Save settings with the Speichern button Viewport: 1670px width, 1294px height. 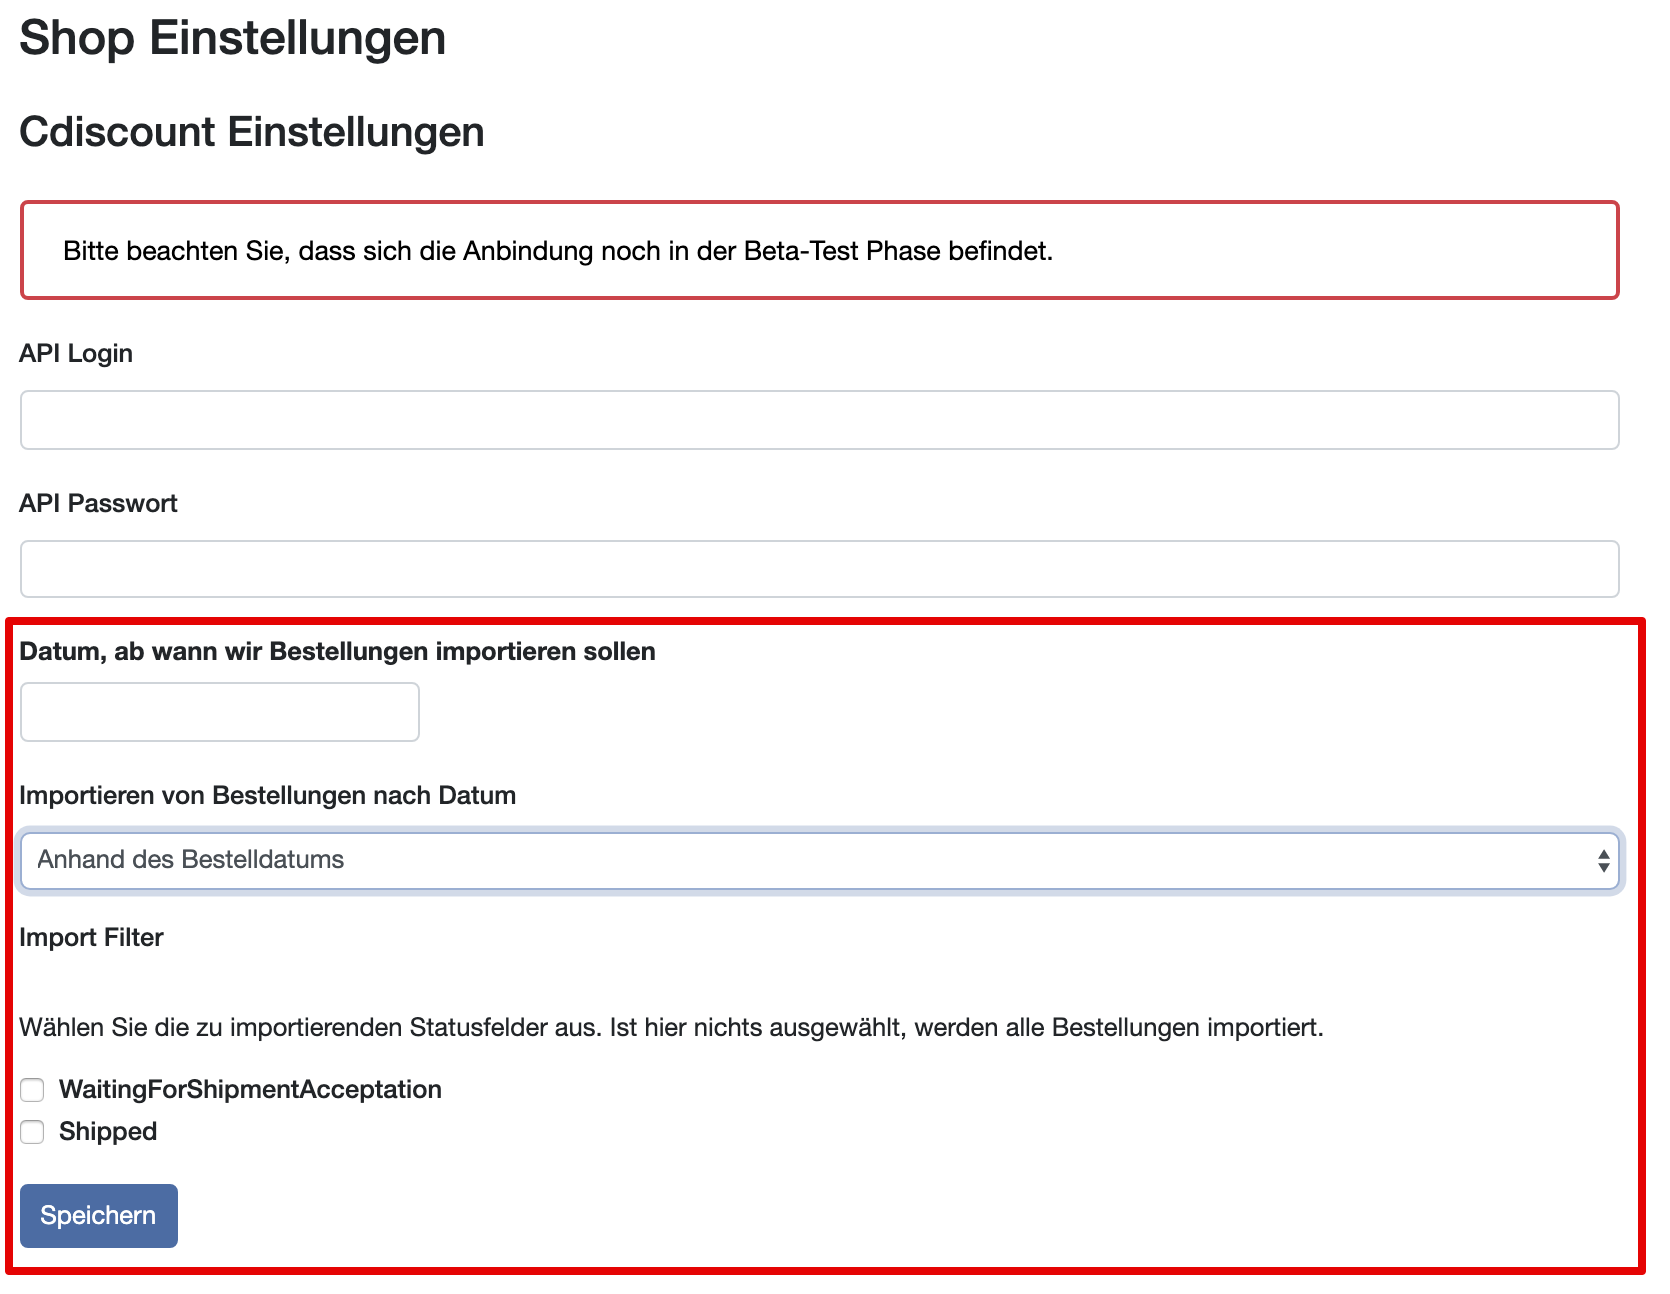pos(99,1216)
